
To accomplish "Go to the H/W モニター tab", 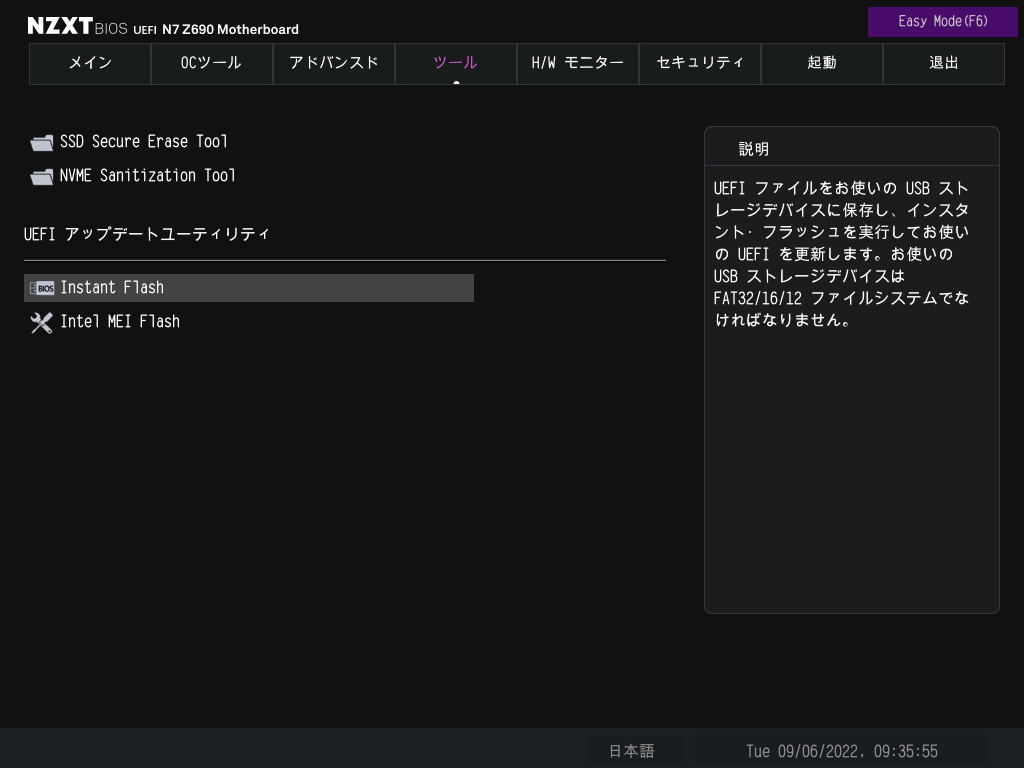I will tap(577, 63).
